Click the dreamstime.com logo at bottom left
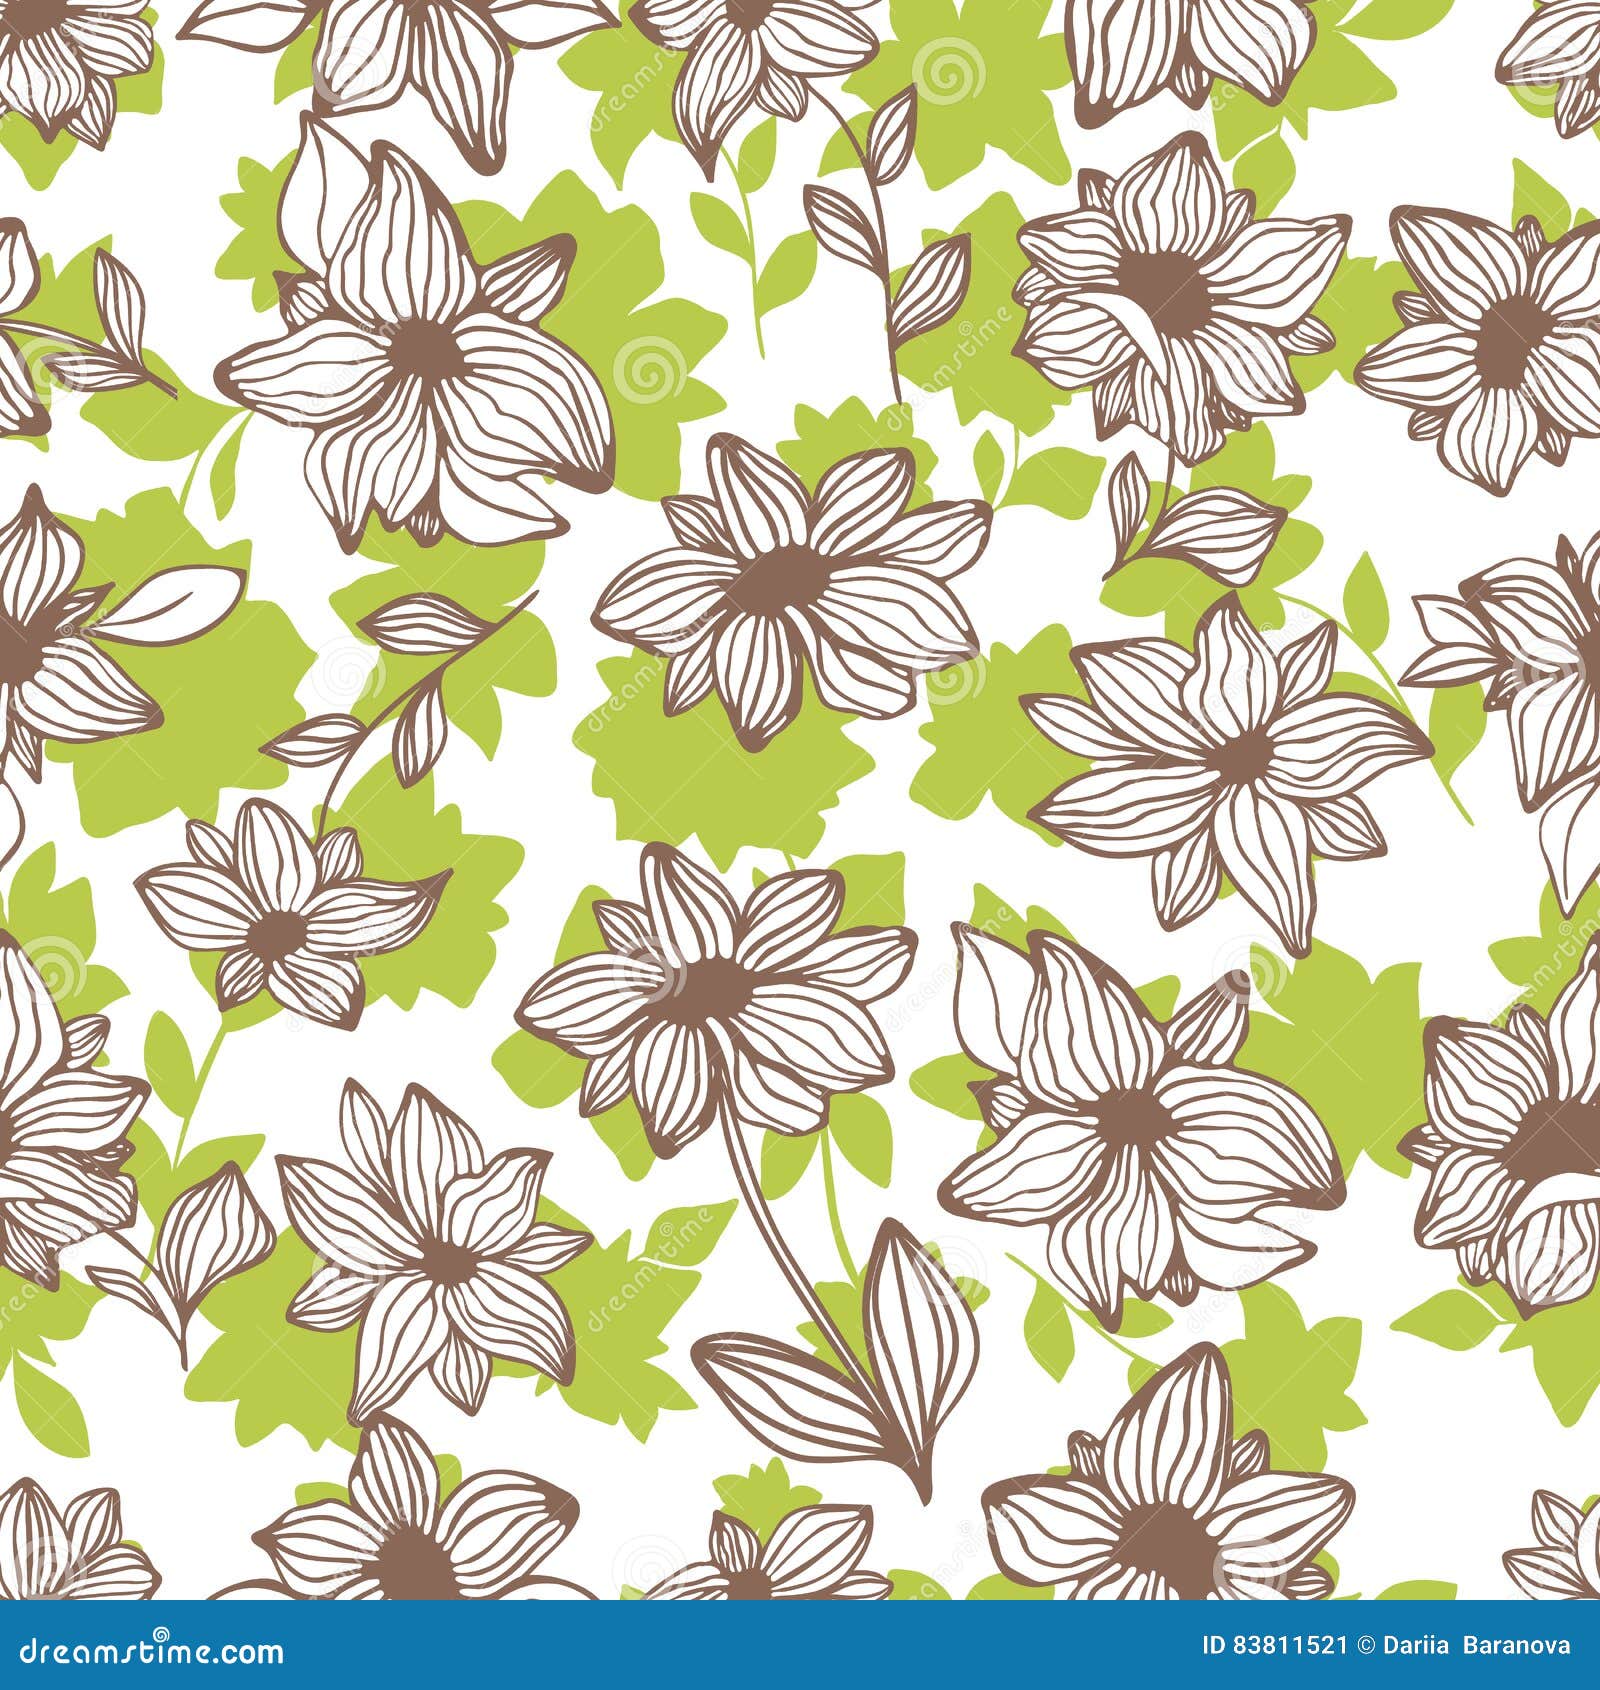This screenshot has height=1690, width=1600. pyautogui.click(x=150, y=1652)
